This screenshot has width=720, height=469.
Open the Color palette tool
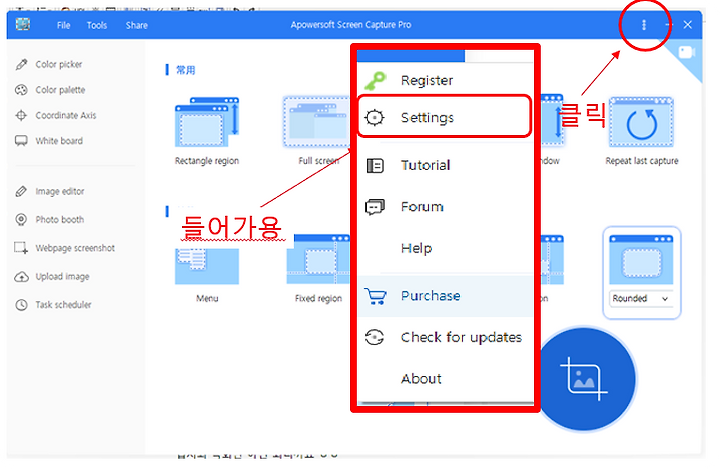(x=50, y=90)
